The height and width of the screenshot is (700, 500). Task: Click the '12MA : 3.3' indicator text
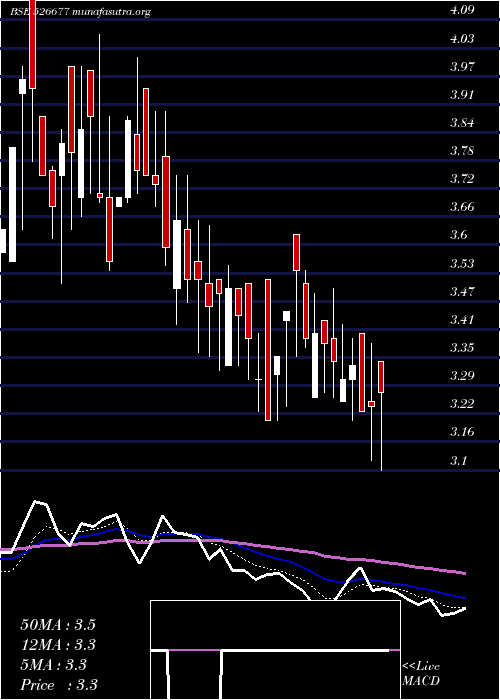58,645
